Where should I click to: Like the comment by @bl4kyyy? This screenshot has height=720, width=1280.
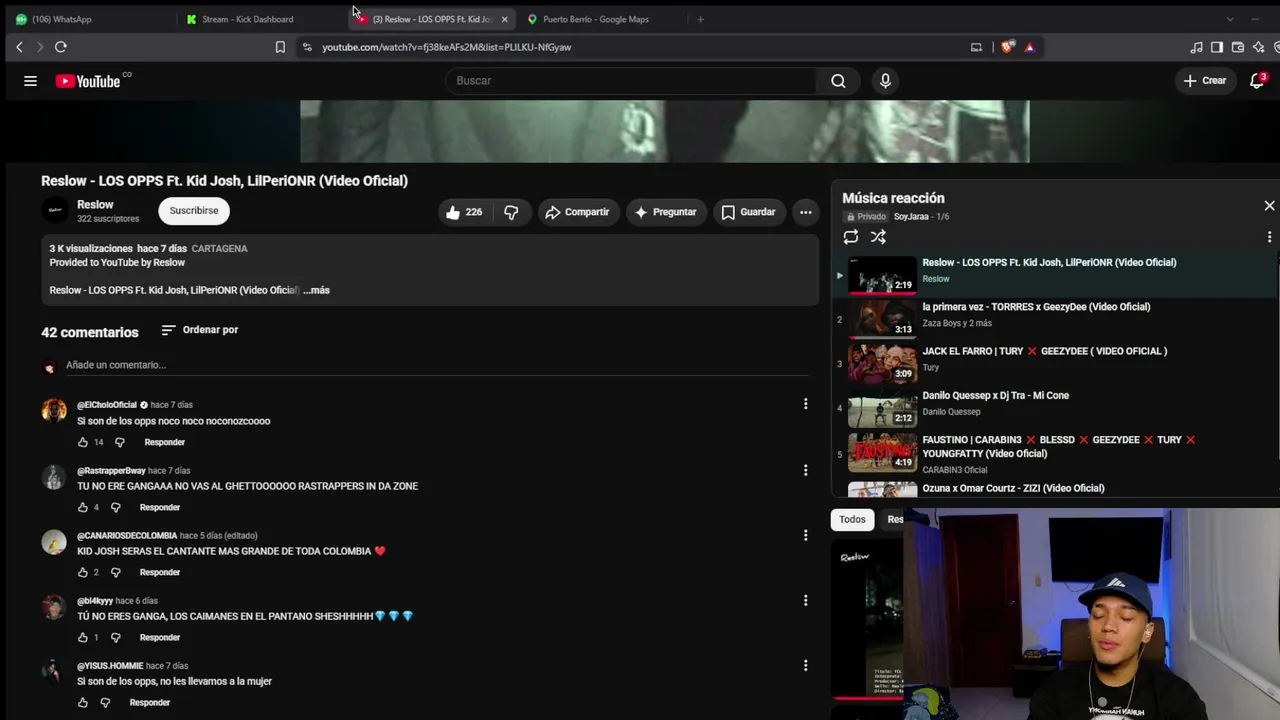pos(83,637)
